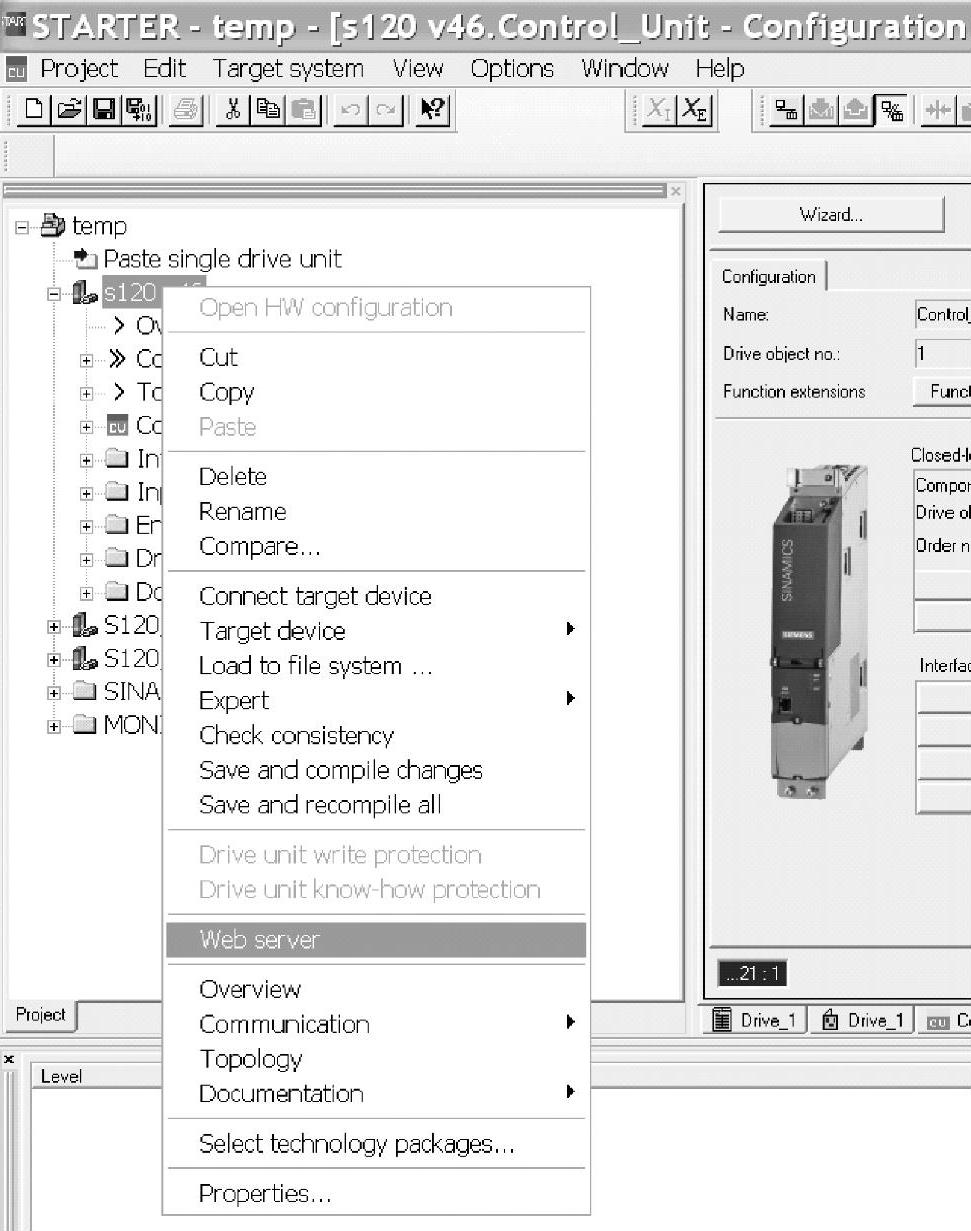Viewport: 971px width, 1231px height.
Task: Click the Download to target device icon
Action: [821, 110]
